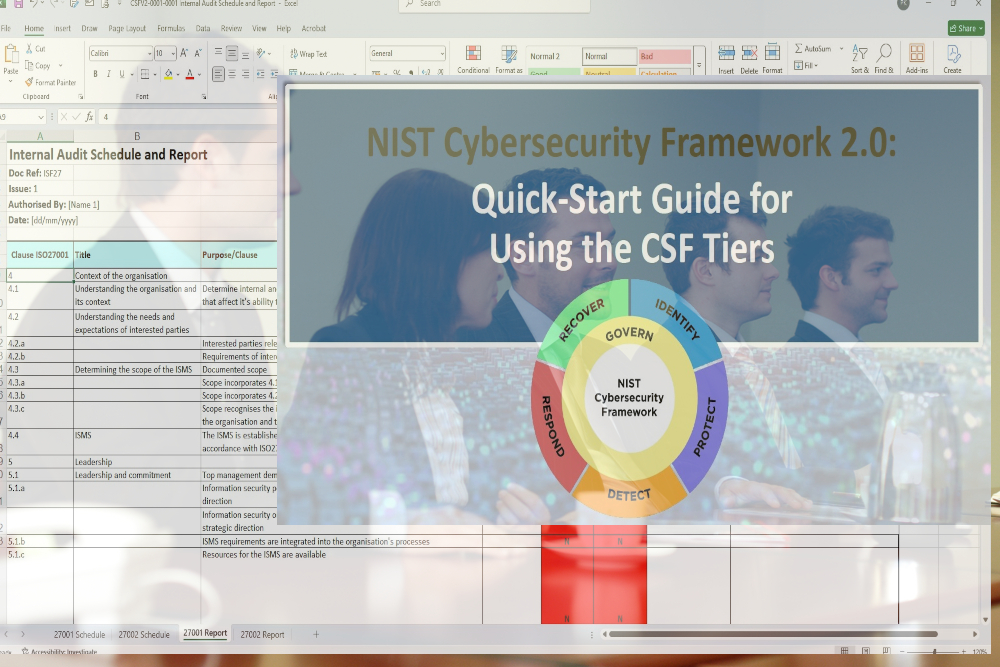
Task: Open the 27002 Report sheet tab
Action: click(x=262, y=634)
